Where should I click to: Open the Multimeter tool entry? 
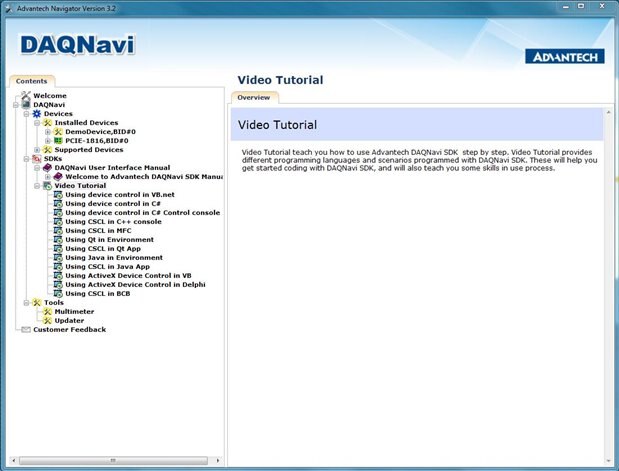click(74, 311)
